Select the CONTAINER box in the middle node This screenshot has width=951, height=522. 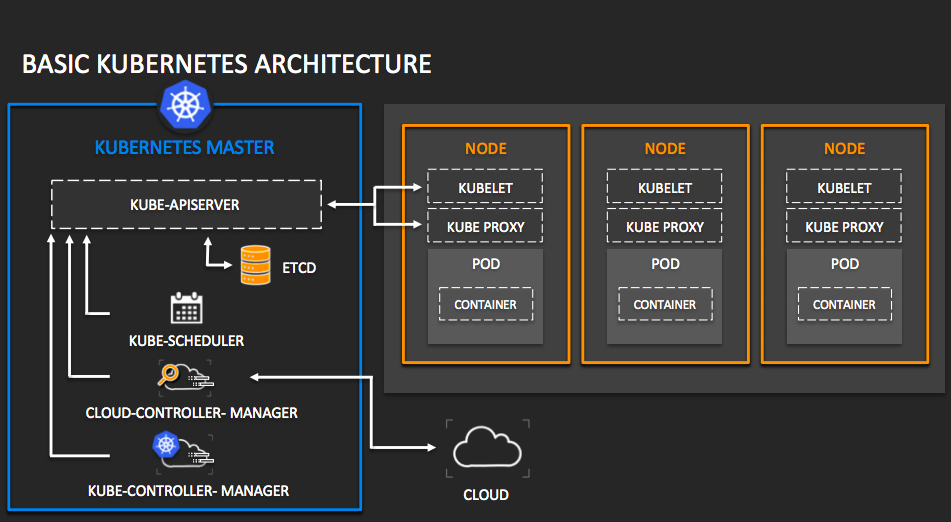(x=665, y=304)
